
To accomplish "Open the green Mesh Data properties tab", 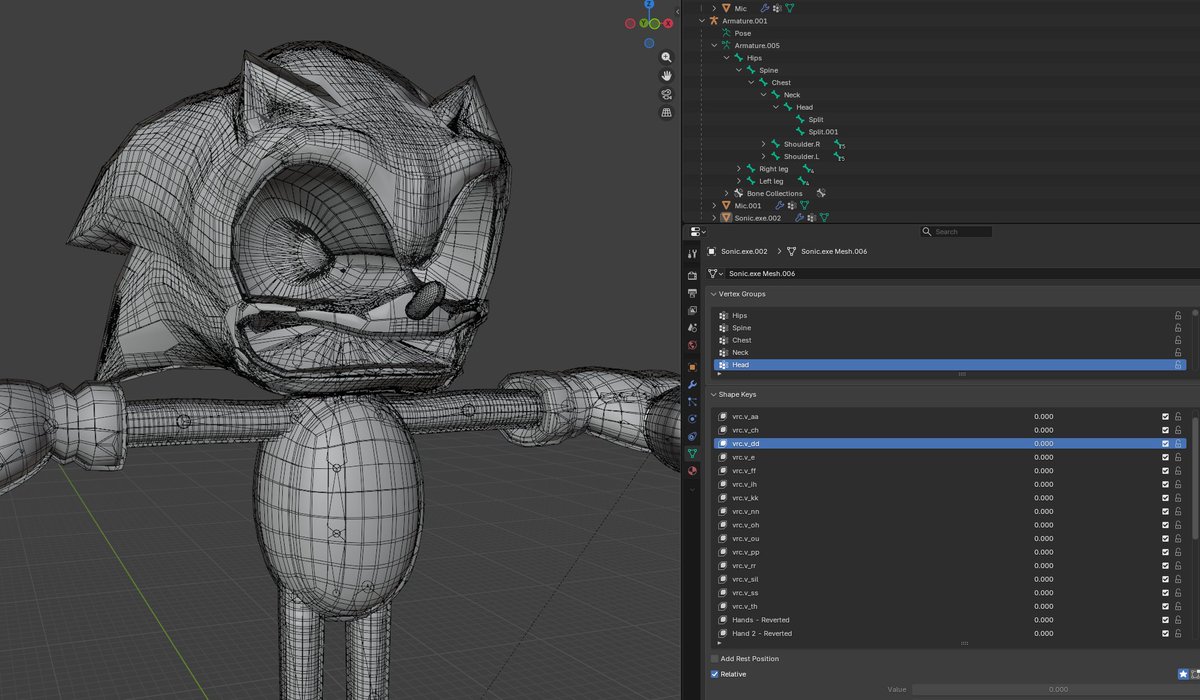I will pyautogui.click(x=692, y=453).
